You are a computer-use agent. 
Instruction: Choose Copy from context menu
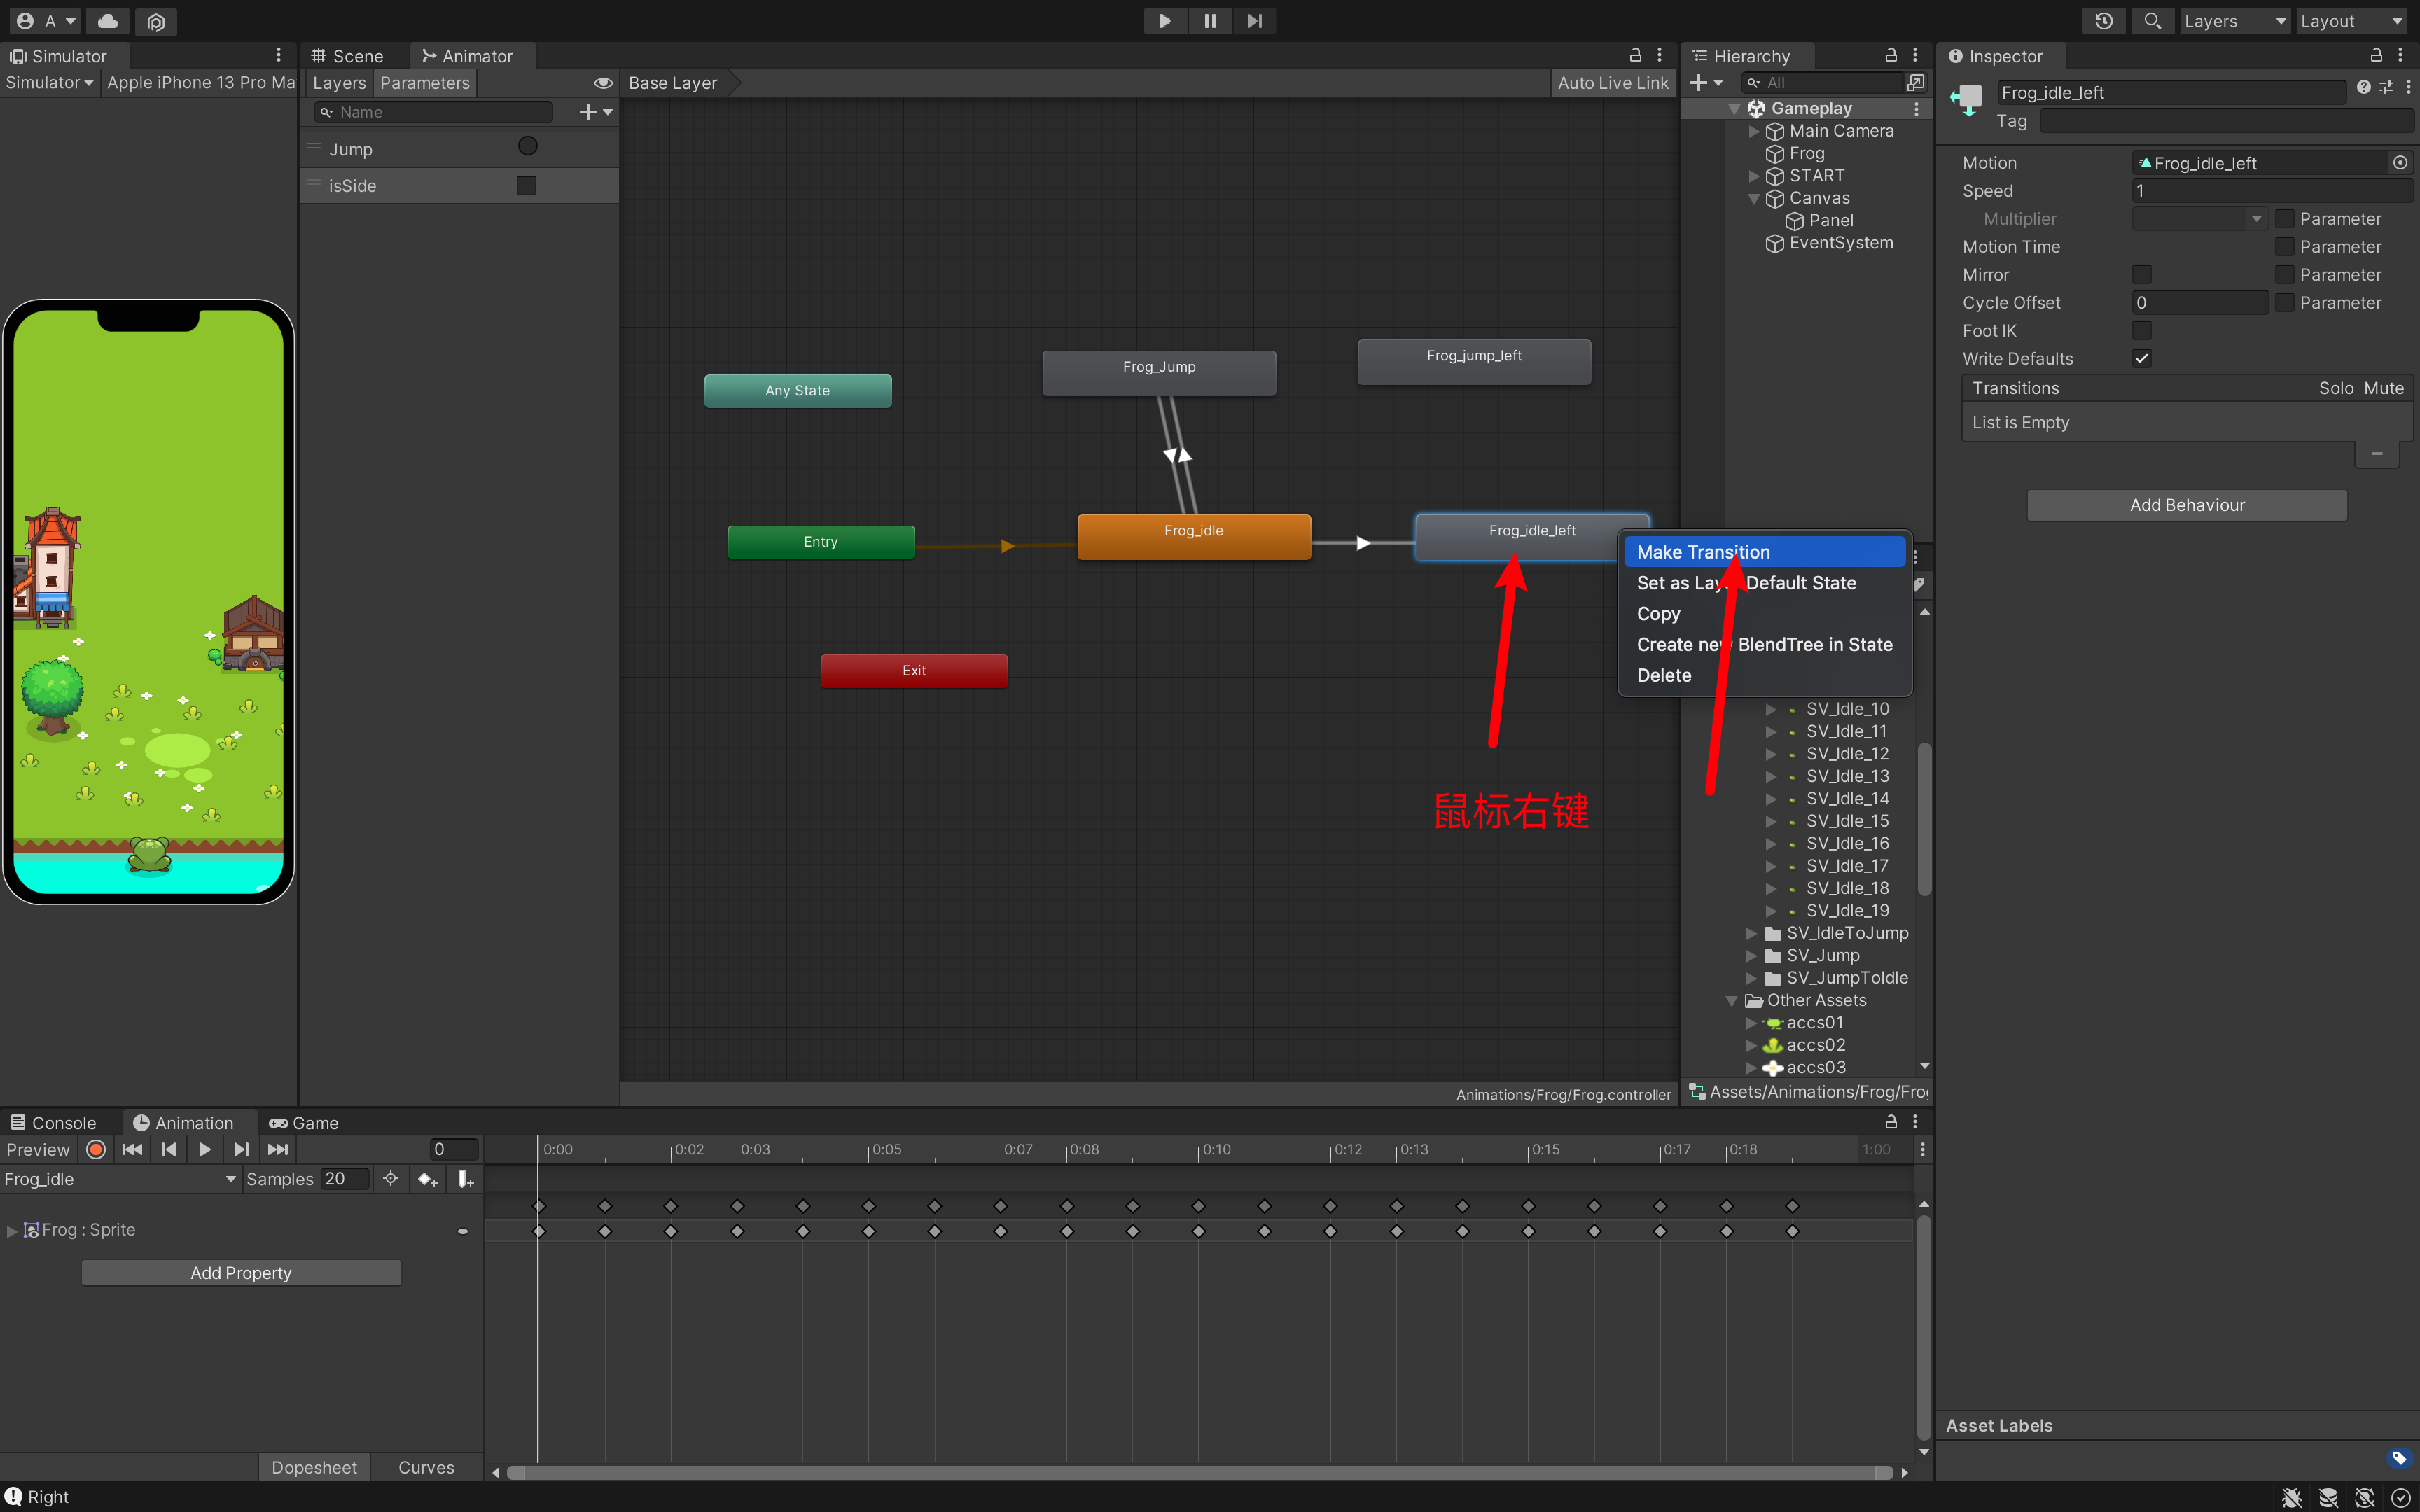(1764, 614)
